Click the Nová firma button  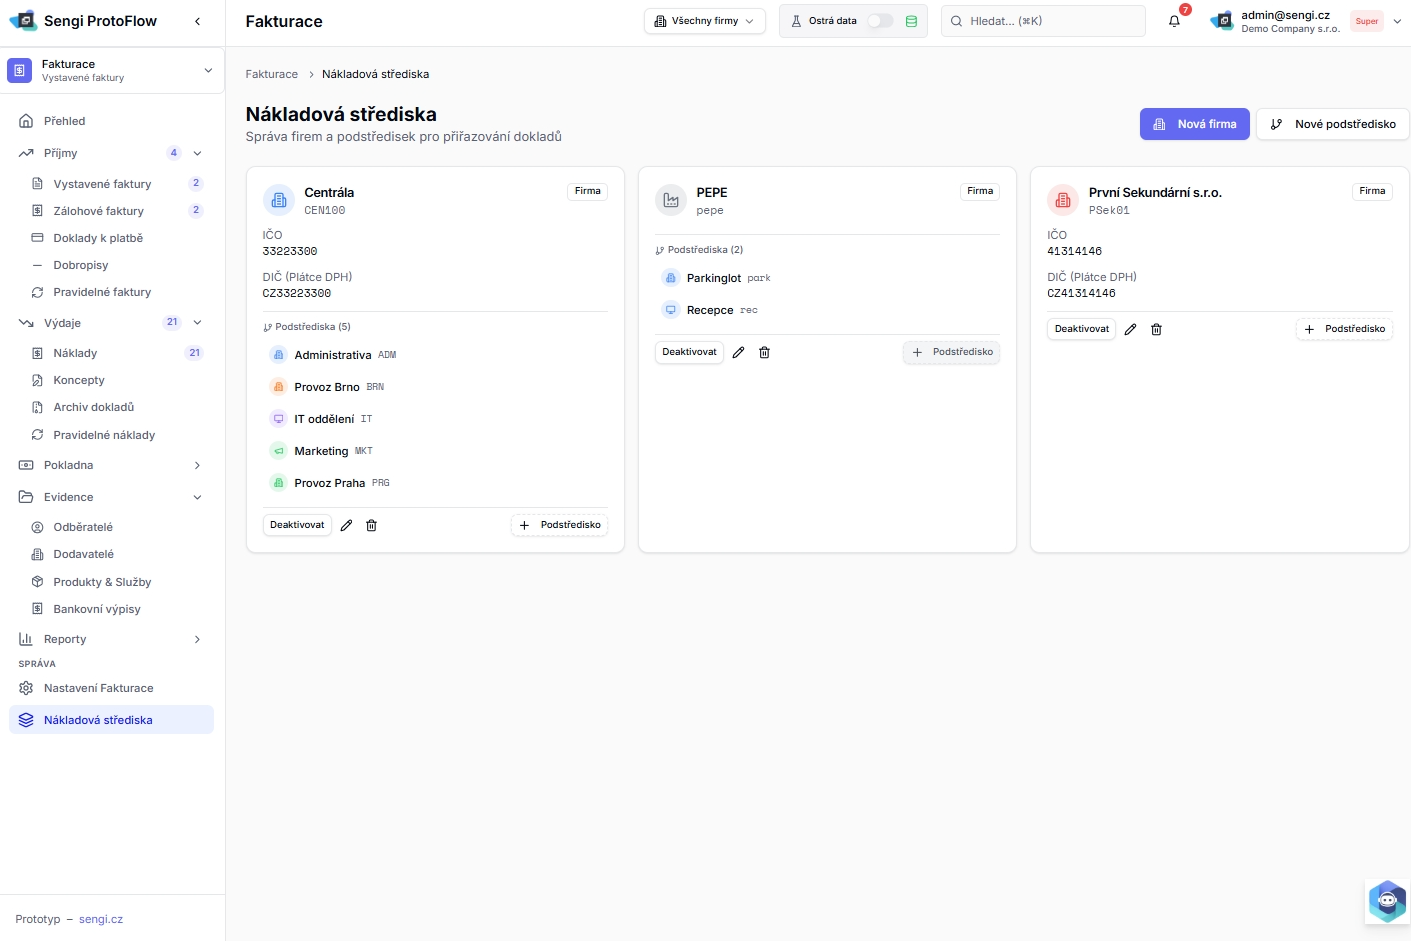1194,124
